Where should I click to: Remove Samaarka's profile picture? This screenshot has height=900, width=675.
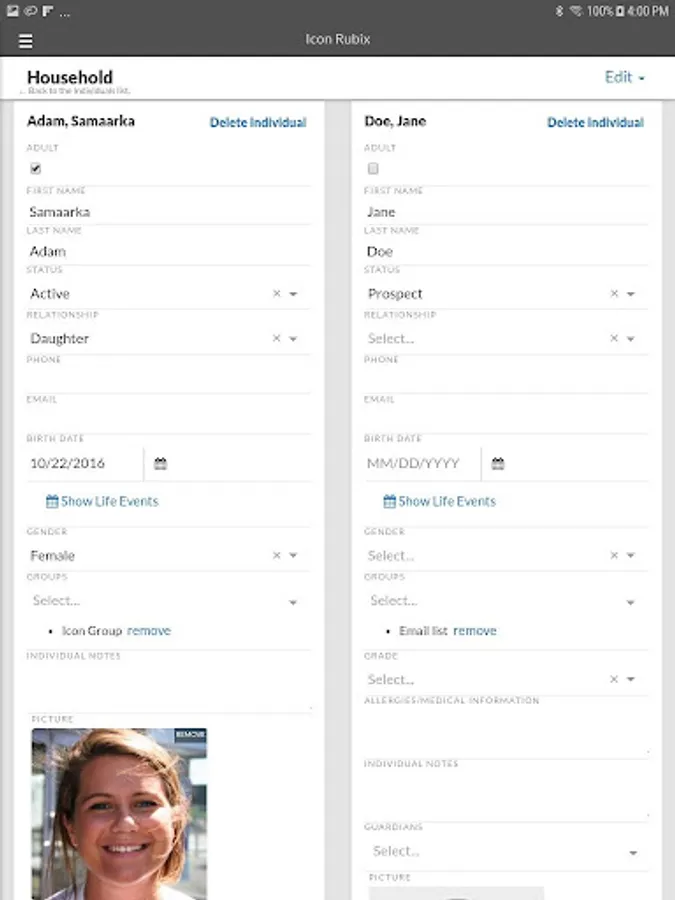click(x=190, y=735)
